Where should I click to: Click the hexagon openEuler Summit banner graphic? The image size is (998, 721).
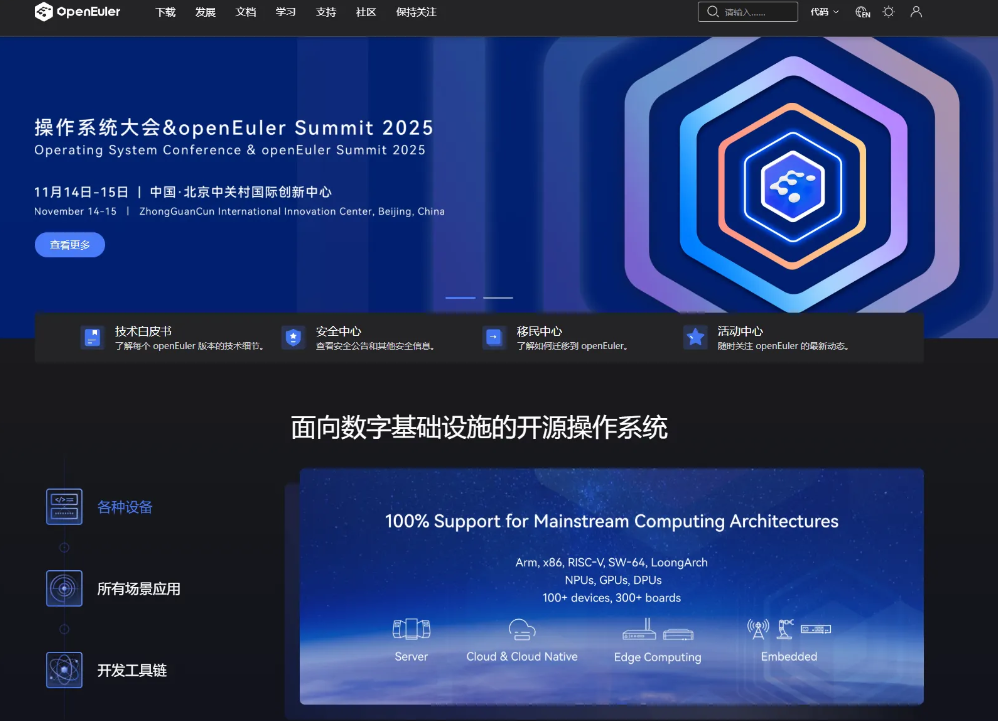pos(792,186)
